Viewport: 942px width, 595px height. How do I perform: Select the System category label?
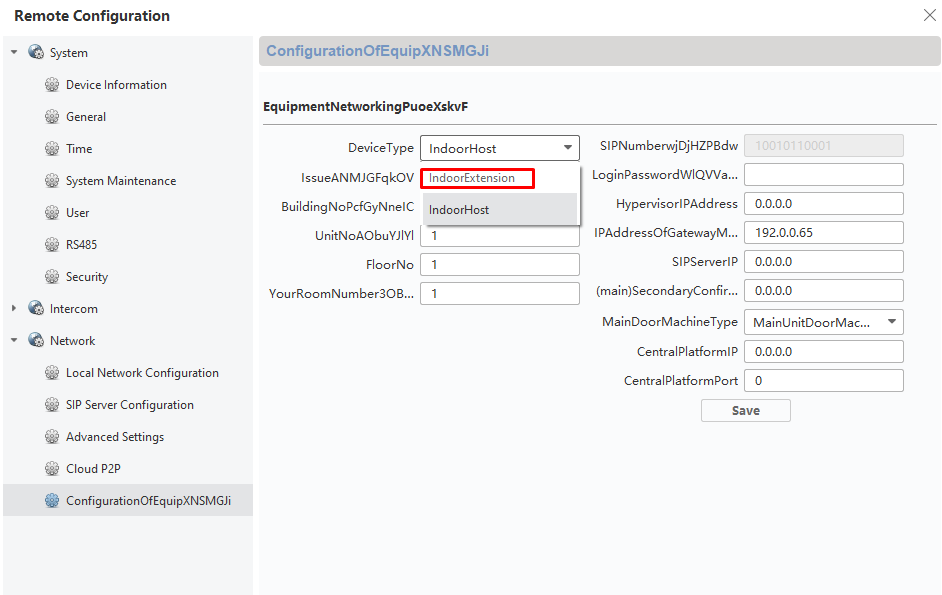tap(68, 52)
